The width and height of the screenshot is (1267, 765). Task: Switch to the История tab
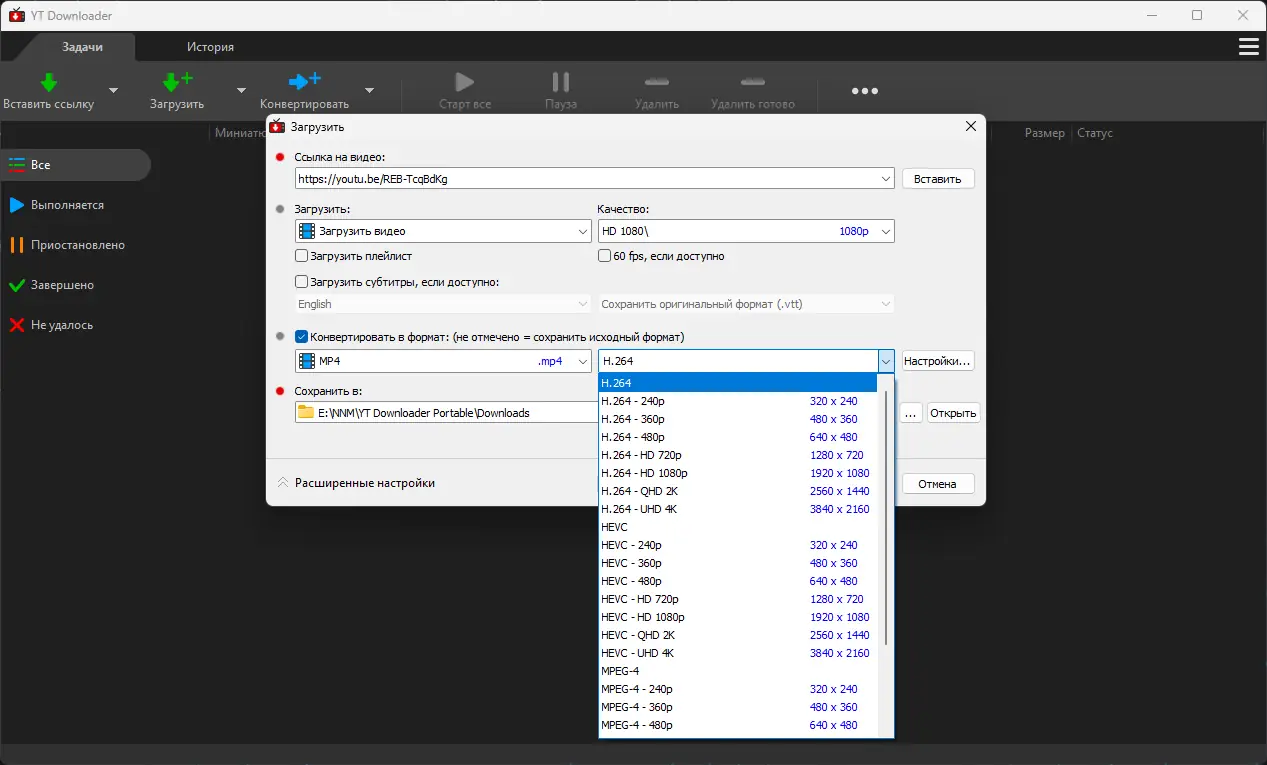click(x=210, y=47)
